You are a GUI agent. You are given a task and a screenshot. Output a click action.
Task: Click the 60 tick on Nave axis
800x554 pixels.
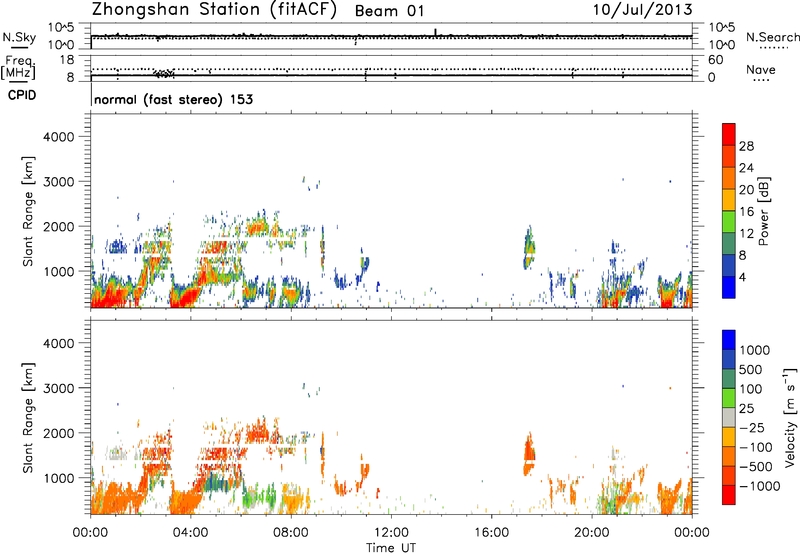point(715,60)
